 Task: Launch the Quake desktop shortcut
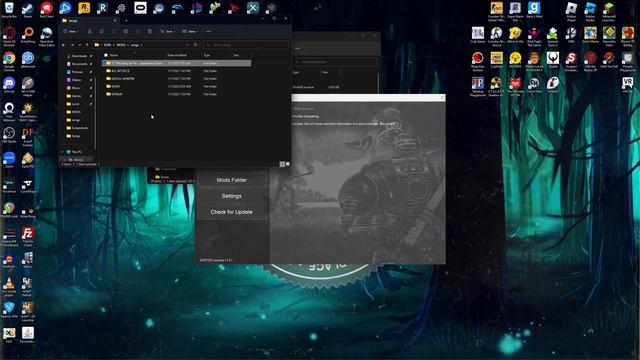[x=553, y=60]
